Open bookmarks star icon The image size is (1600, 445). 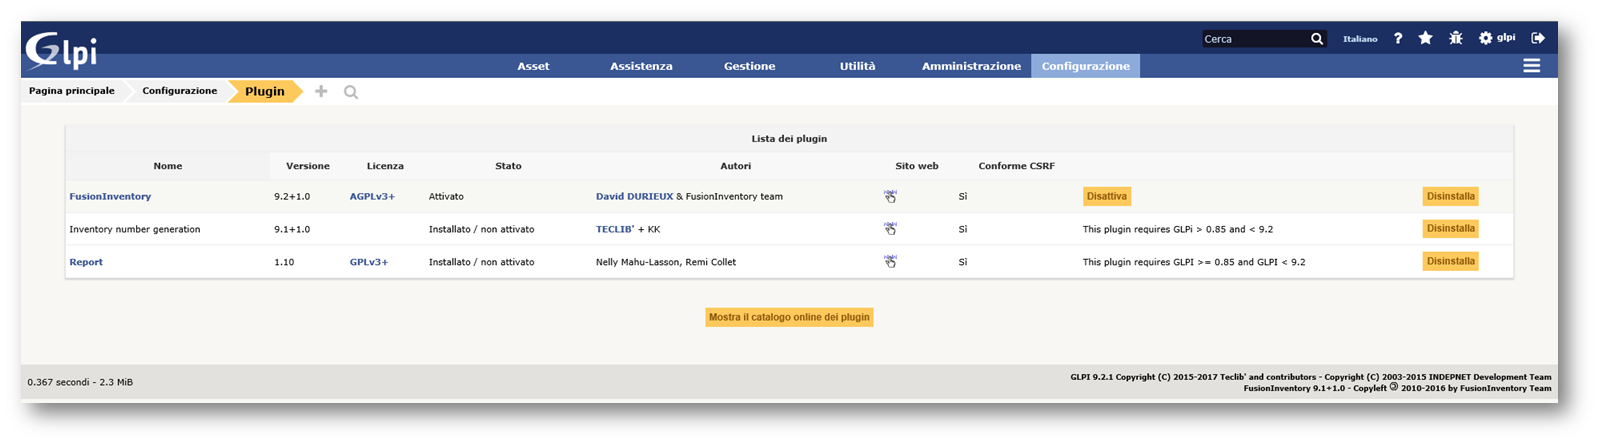coord(1425,38)
